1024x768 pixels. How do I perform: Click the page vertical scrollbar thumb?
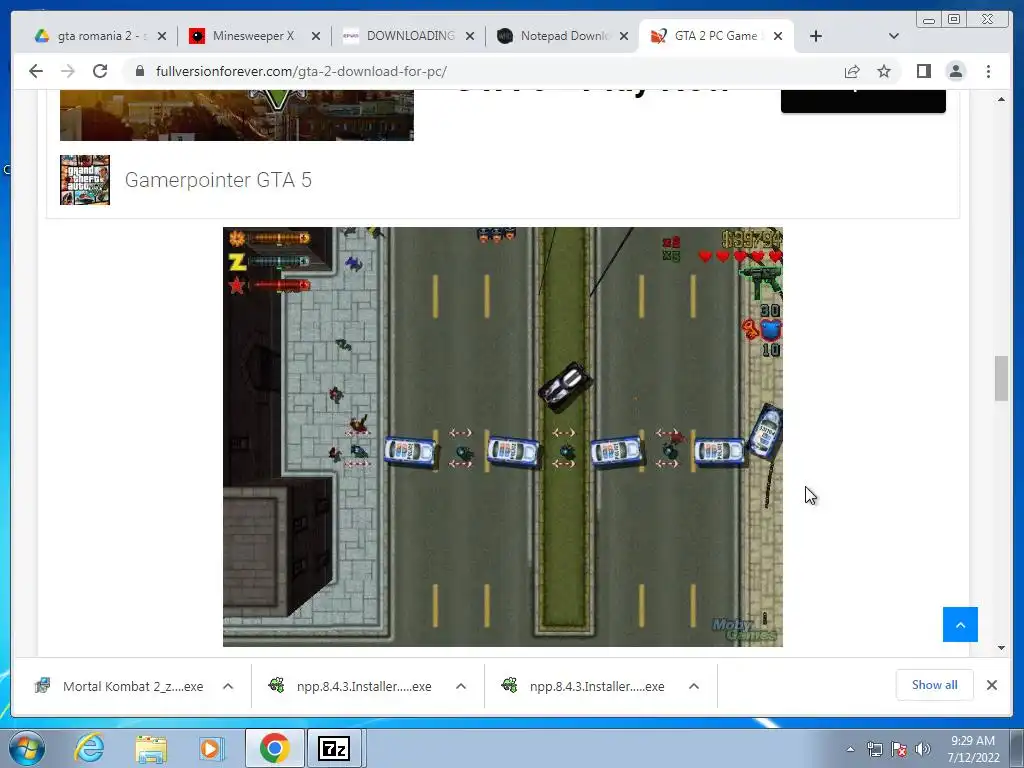[x=1001, y=378]
